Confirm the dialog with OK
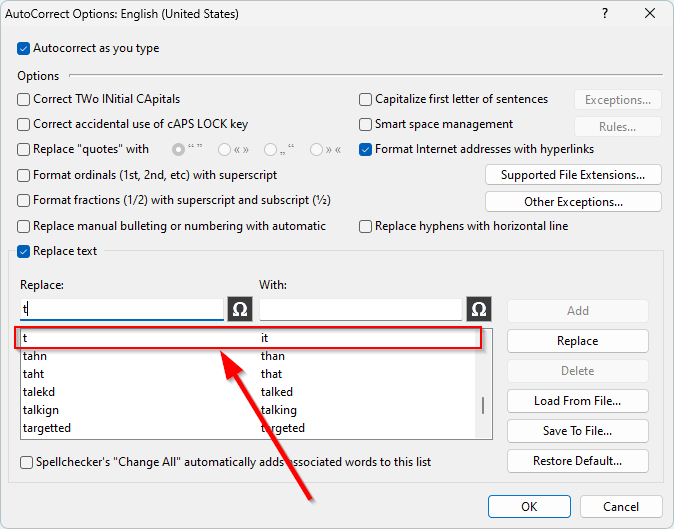 point(528,506)
